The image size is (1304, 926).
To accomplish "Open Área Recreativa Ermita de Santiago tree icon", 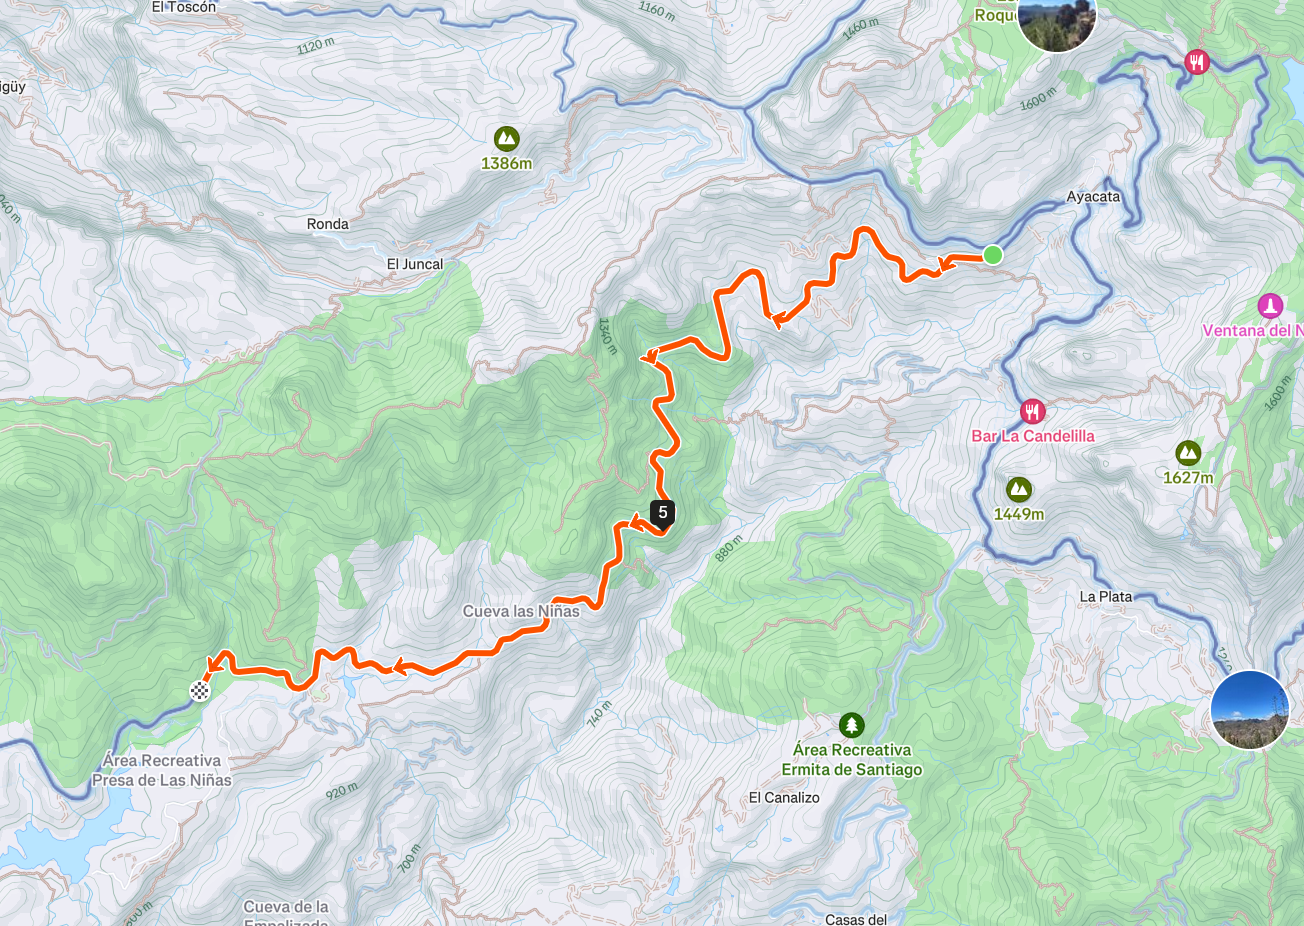I will coord(851,724).
